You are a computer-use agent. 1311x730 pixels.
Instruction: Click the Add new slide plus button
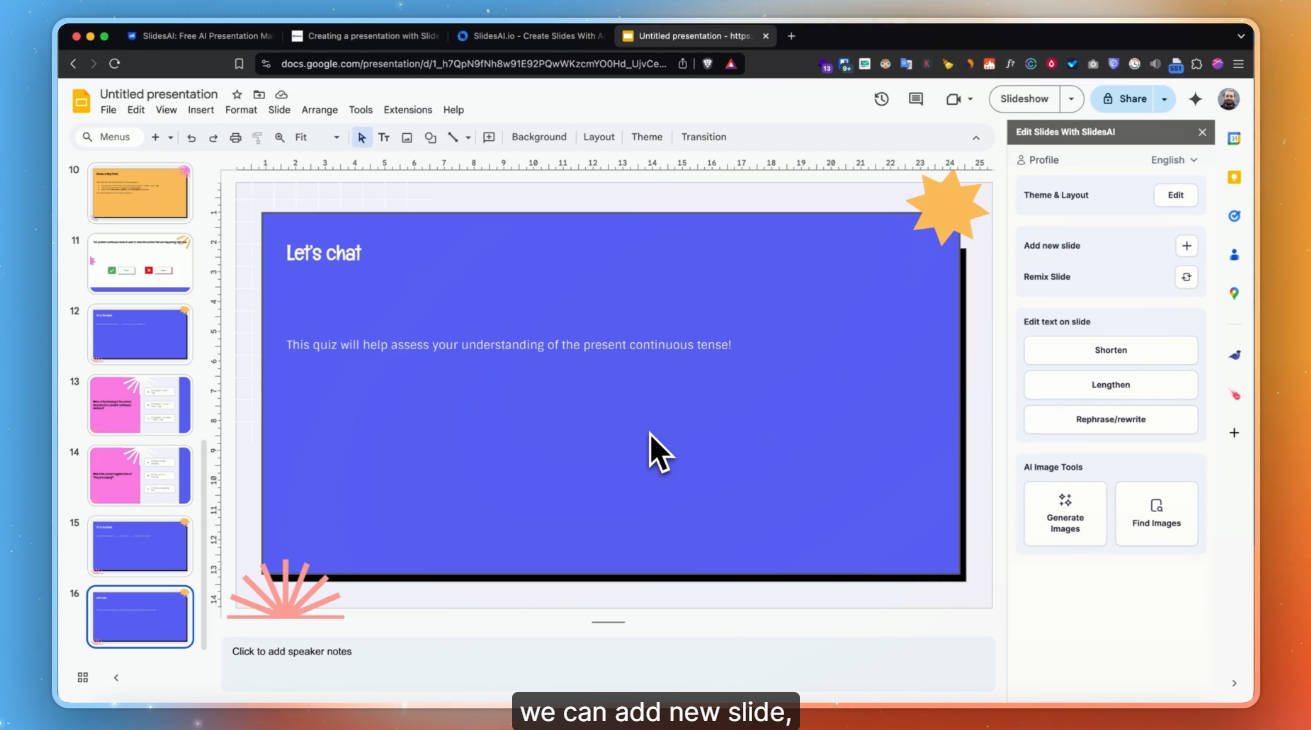tap(1186, 246)
